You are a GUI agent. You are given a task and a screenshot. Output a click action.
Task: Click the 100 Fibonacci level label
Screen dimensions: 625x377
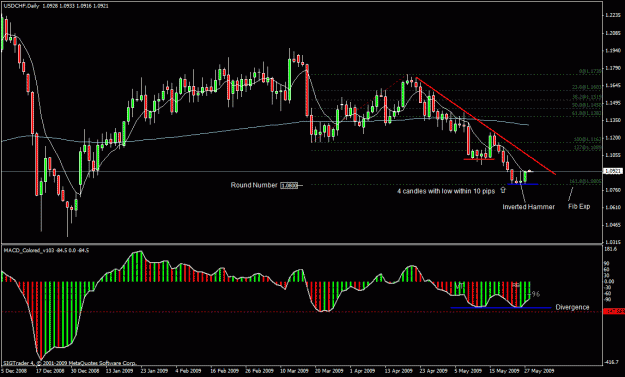pos(588,139)
